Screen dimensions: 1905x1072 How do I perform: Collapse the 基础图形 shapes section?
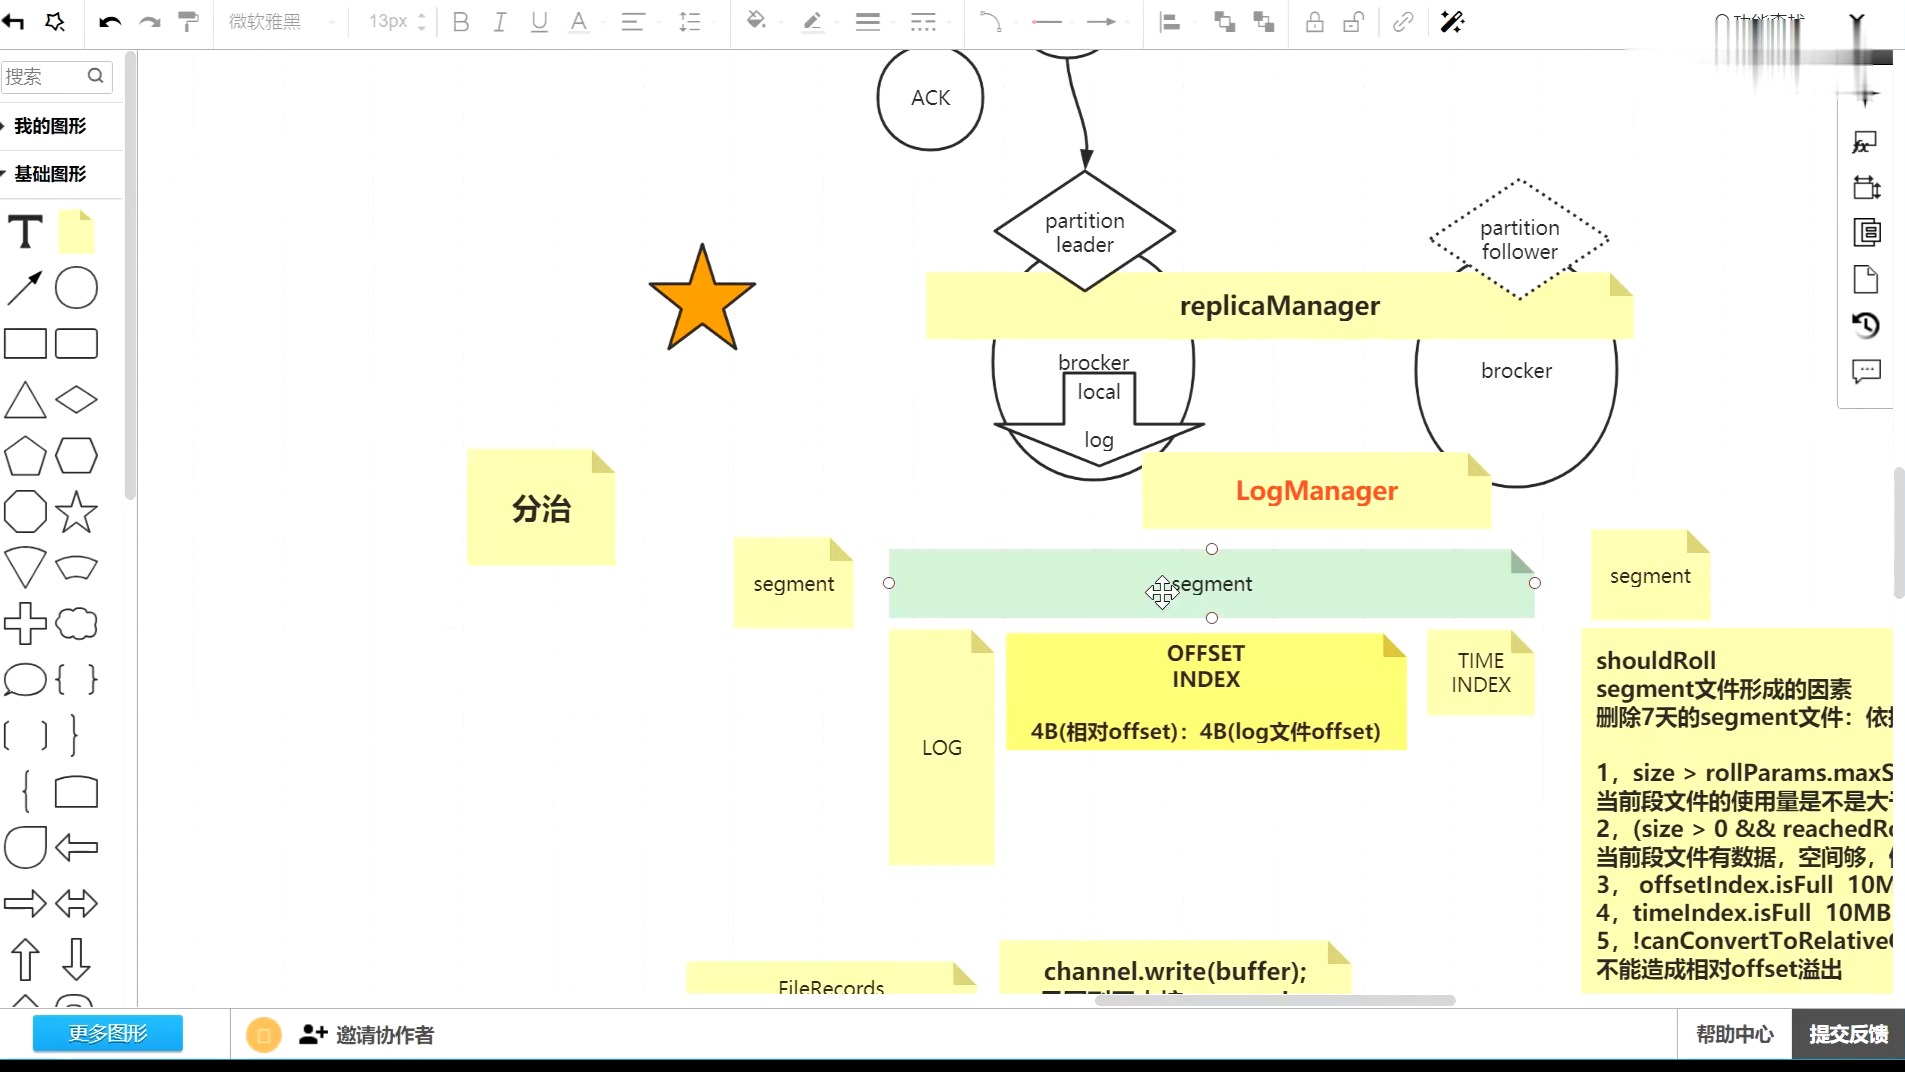50,174
